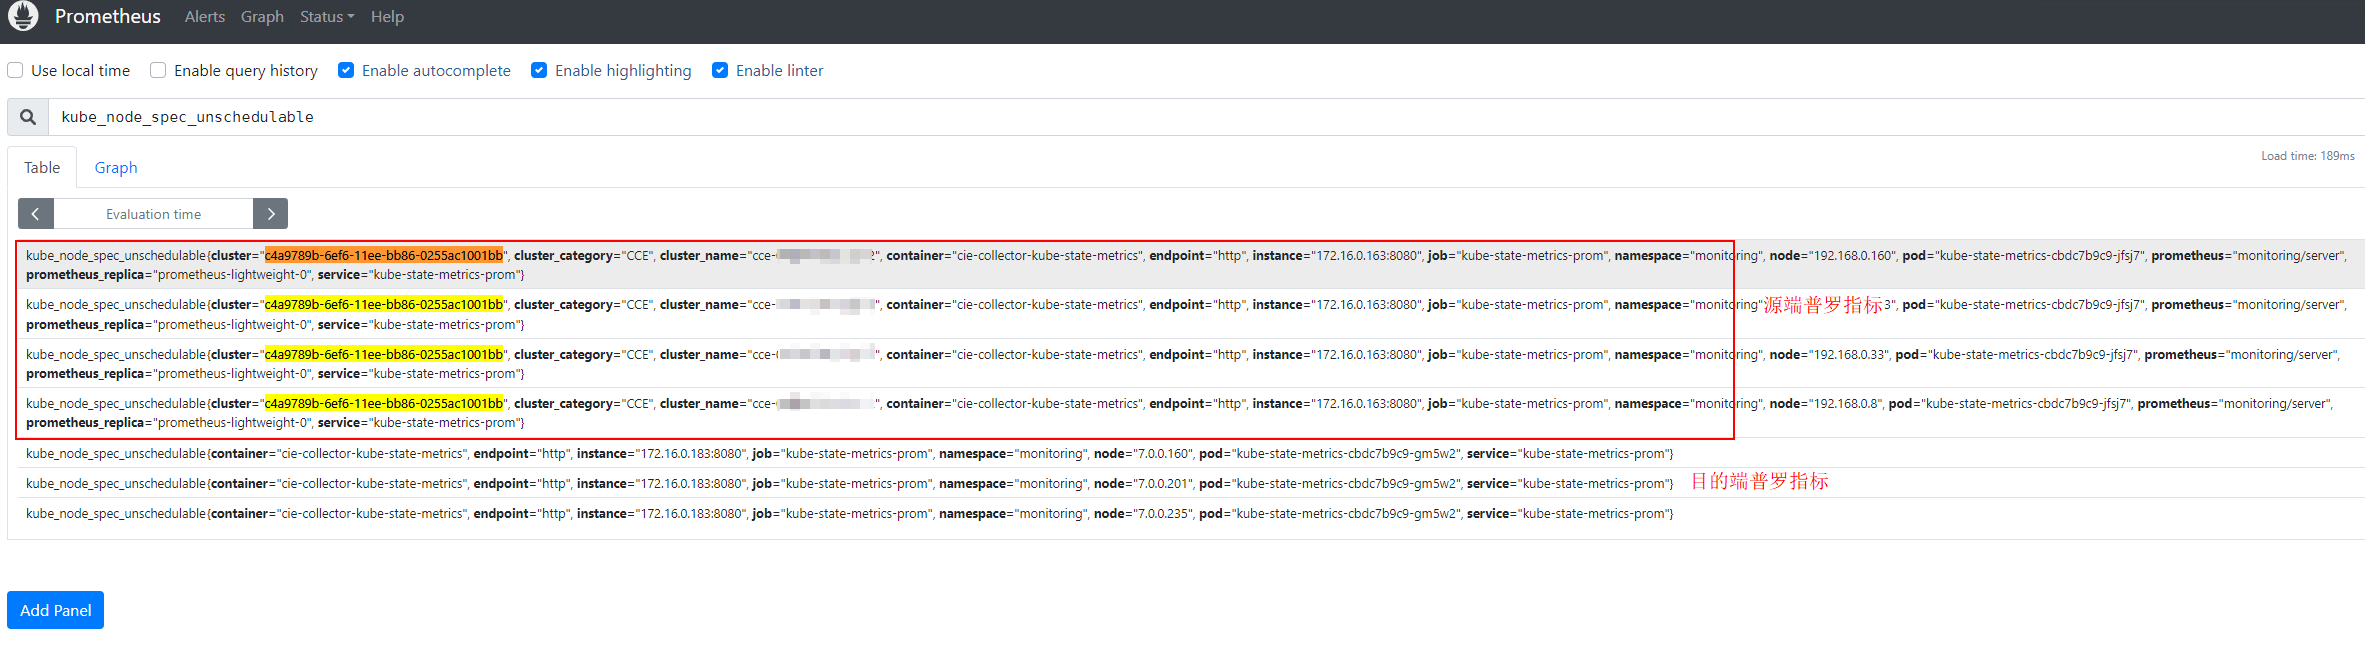Select result row with node 192.168.0.8
Image resolution: width=2365 pixels, height=646 pixels.
click(x=1190, y=413)
